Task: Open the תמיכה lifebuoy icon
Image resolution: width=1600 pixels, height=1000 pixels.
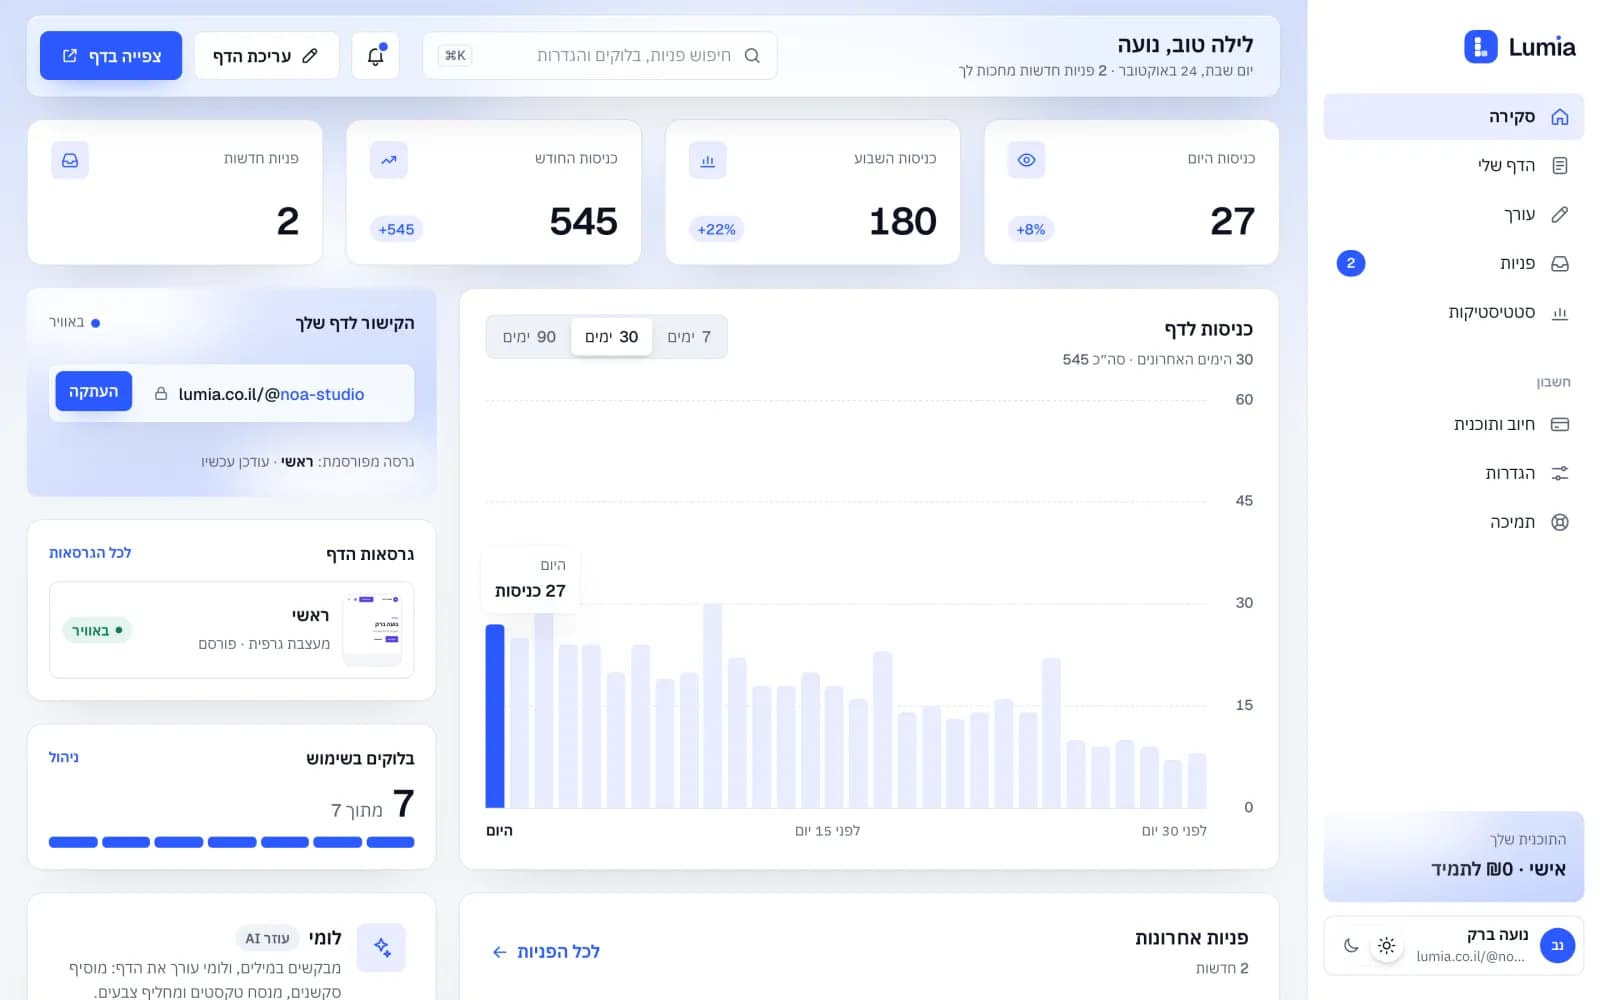Action: [x=1559, y=522]
